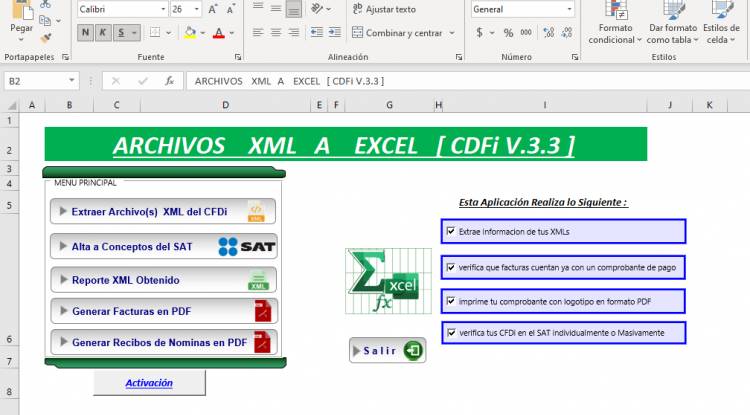
Task: Click Reporte XML Obtenido button
Action: [x=163, y=280]
